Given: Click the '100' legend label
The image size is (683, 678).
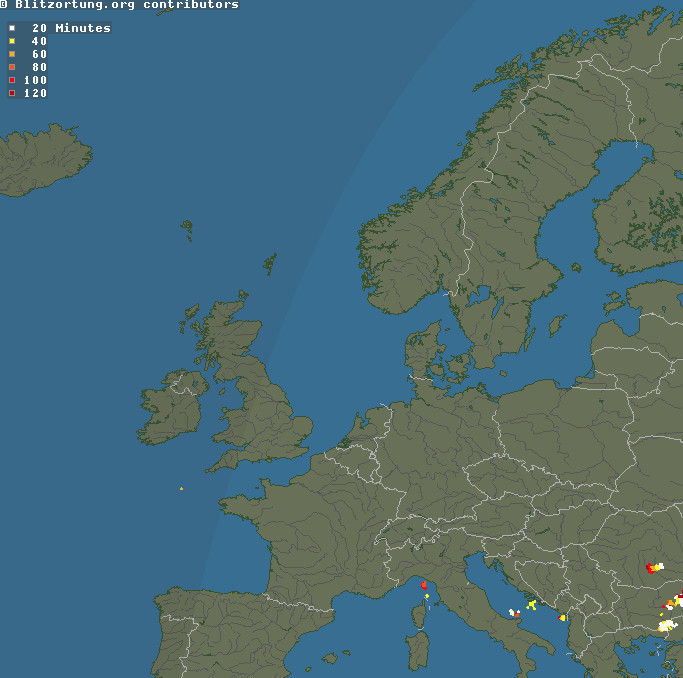Looking at the screenshot, I should (35, 80).
